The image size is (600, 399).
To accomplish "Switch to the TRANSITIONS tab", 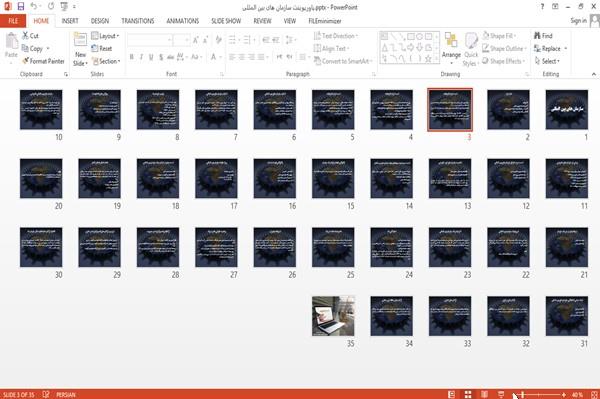I will point(138,21).
